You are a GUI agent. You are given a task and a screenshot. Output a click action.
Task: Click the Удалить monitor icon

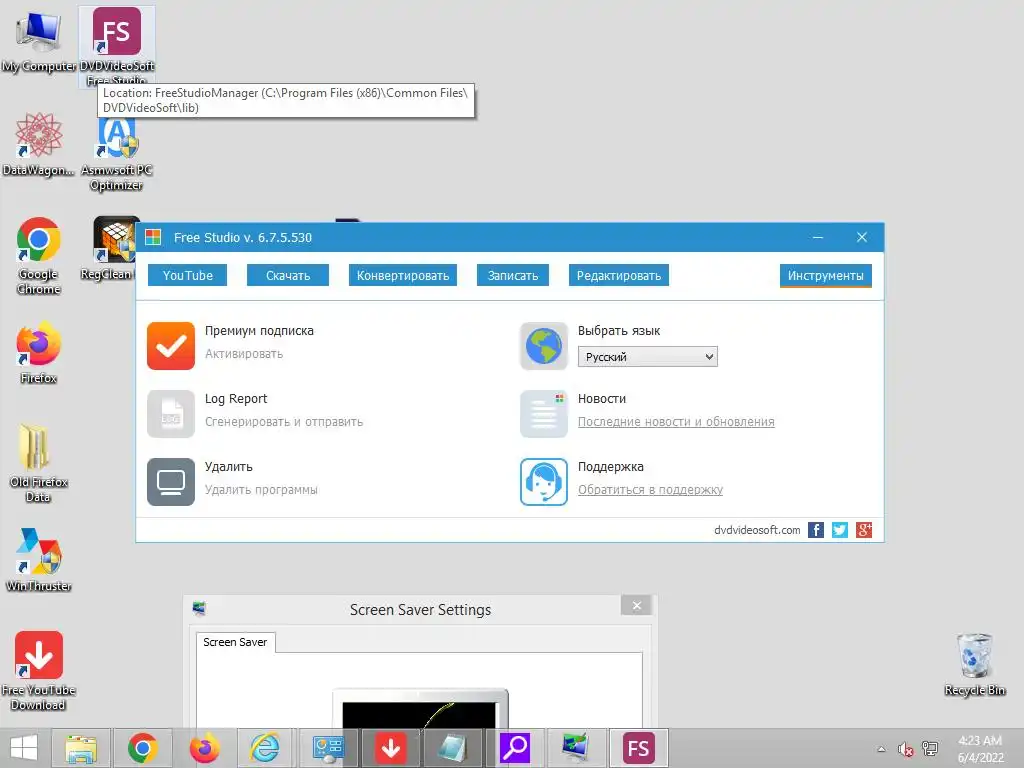(171, 481)
